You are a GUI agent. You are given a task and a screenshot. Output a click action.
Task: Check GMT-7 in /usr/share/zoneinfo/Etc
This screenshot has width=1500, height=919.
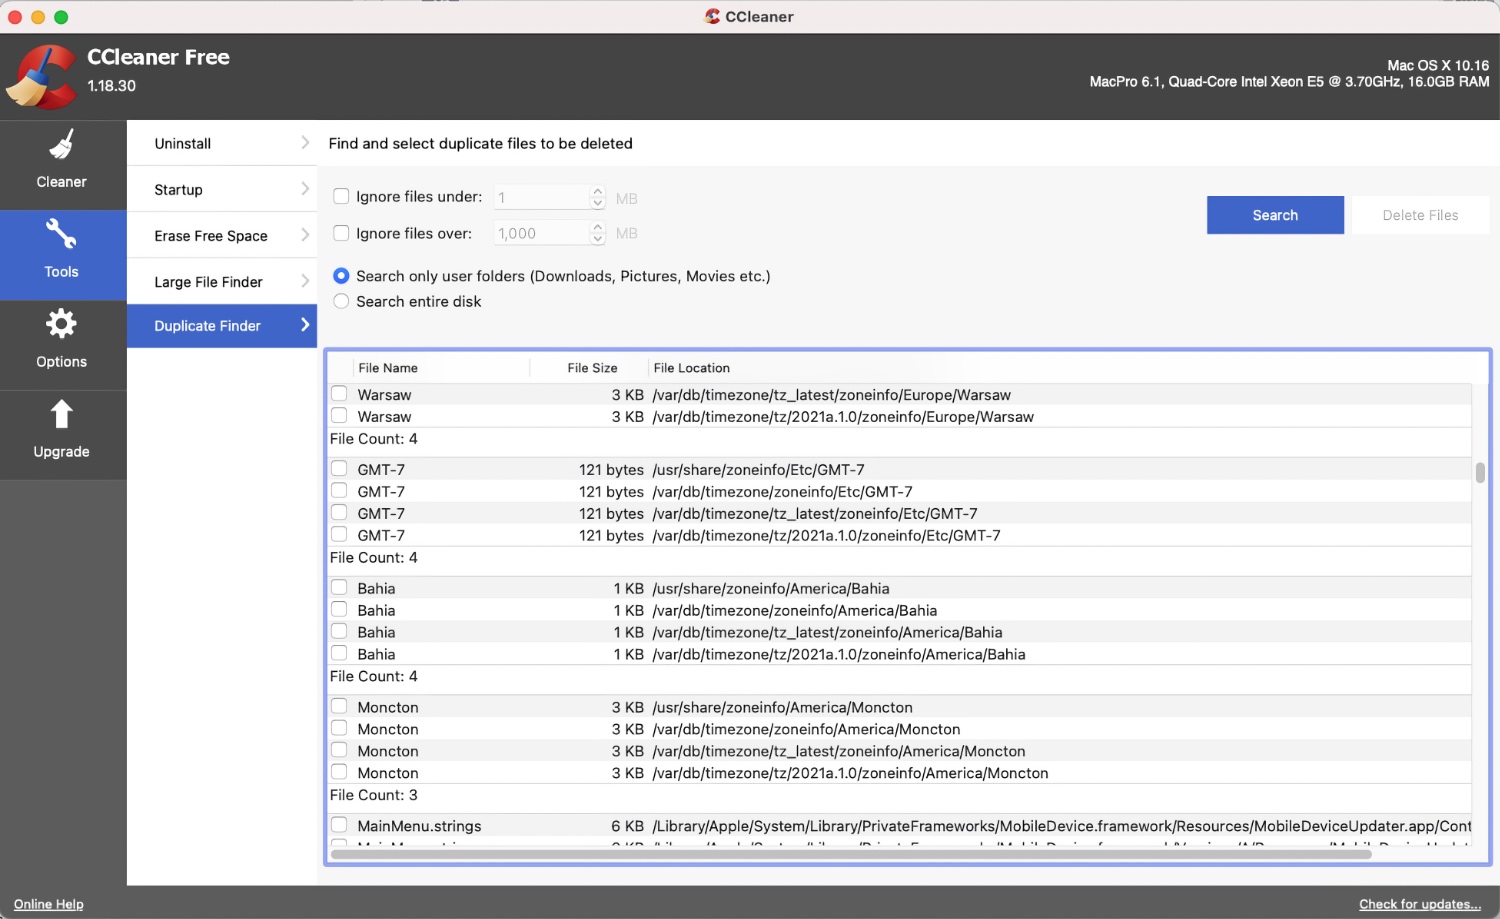point(339,469)
